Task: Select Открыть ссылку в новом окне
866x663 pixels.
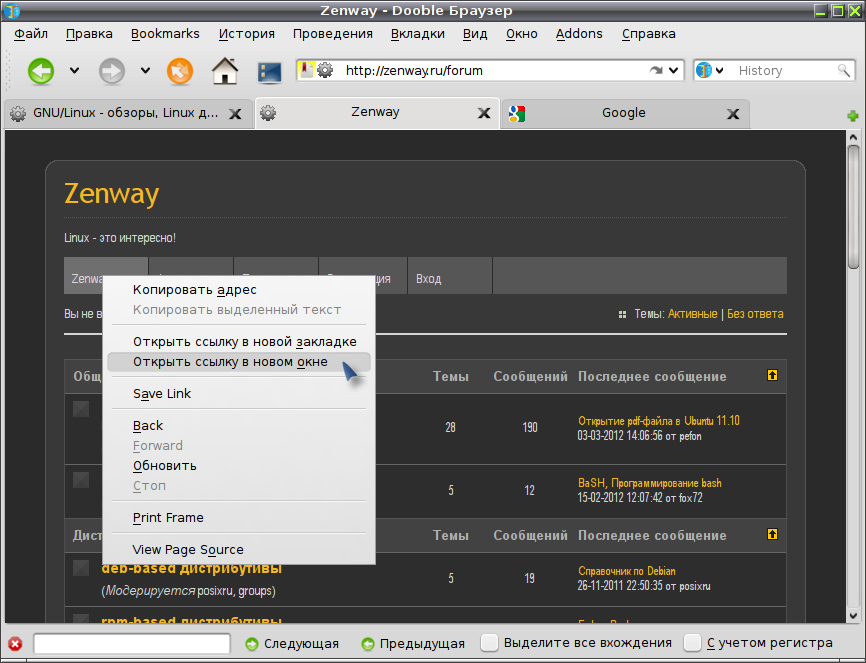Action: 239,362
